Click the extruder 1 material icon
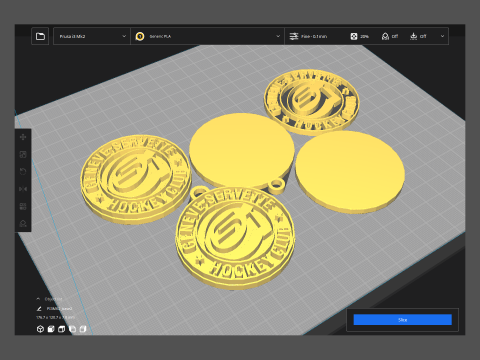This screenshot has width=480, height=360. pyautogui.click(x=140, y=36)
